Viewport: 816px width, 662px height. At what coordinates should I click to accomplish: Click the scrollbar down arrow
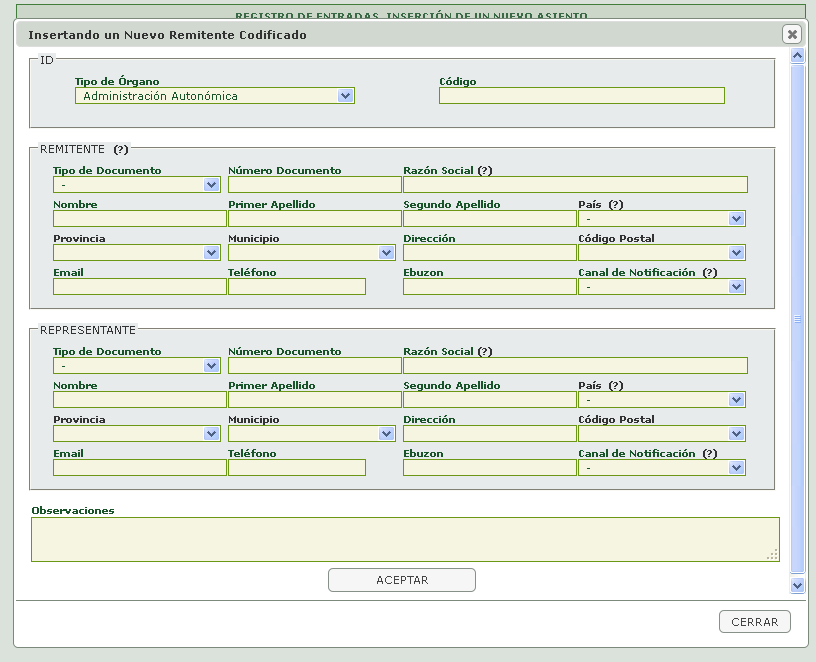tap(797, 585)
